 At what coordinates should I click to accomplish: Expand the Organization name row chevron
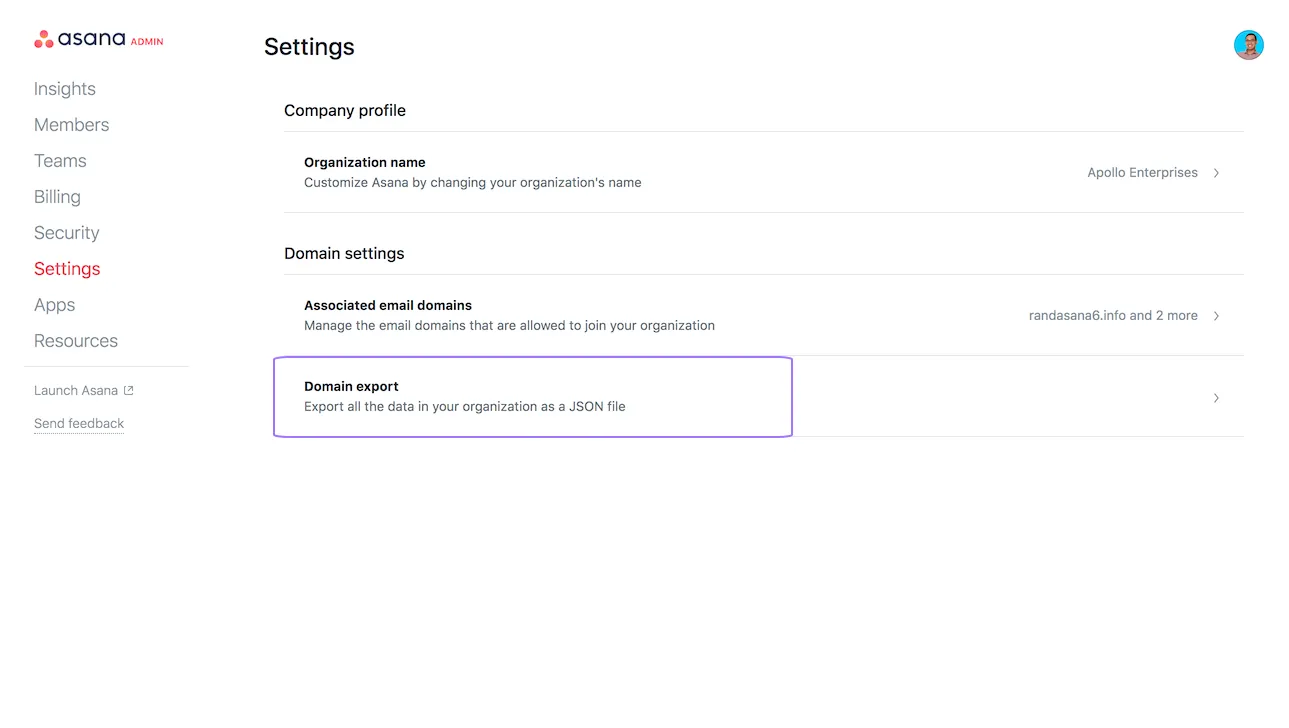(1216, 173)
